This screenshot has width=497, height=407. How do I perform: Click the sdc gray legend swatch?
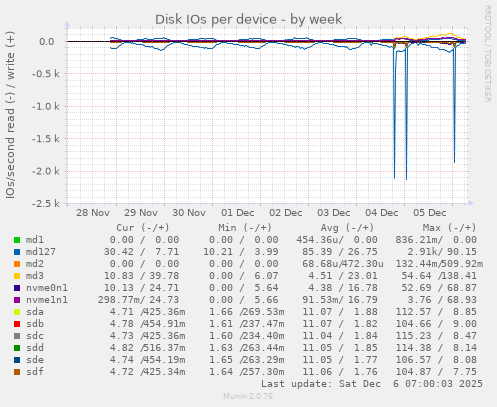click(17, 336)
